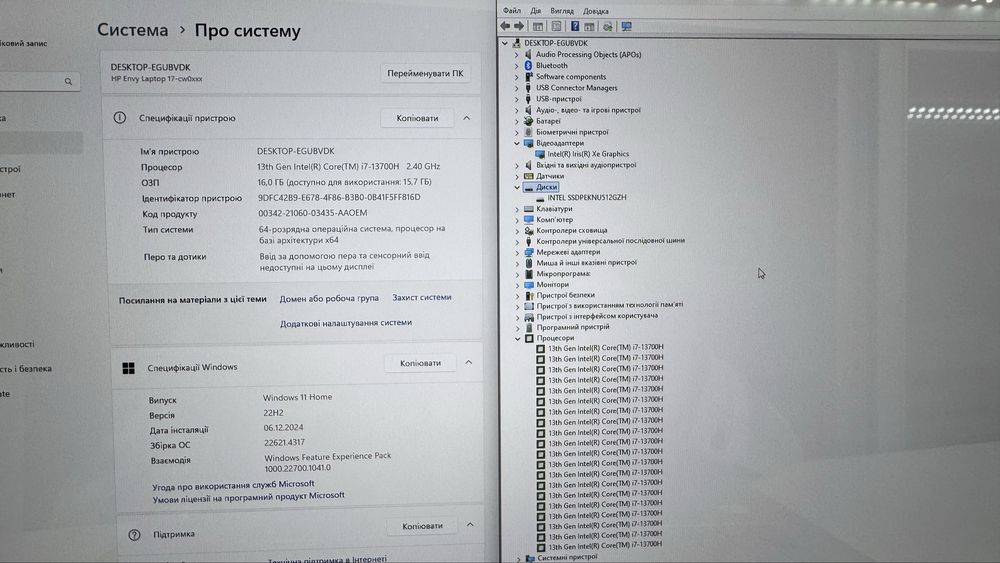
Task: Click the Audio Processing Objects speaker icon
Action: click(528, 54)
